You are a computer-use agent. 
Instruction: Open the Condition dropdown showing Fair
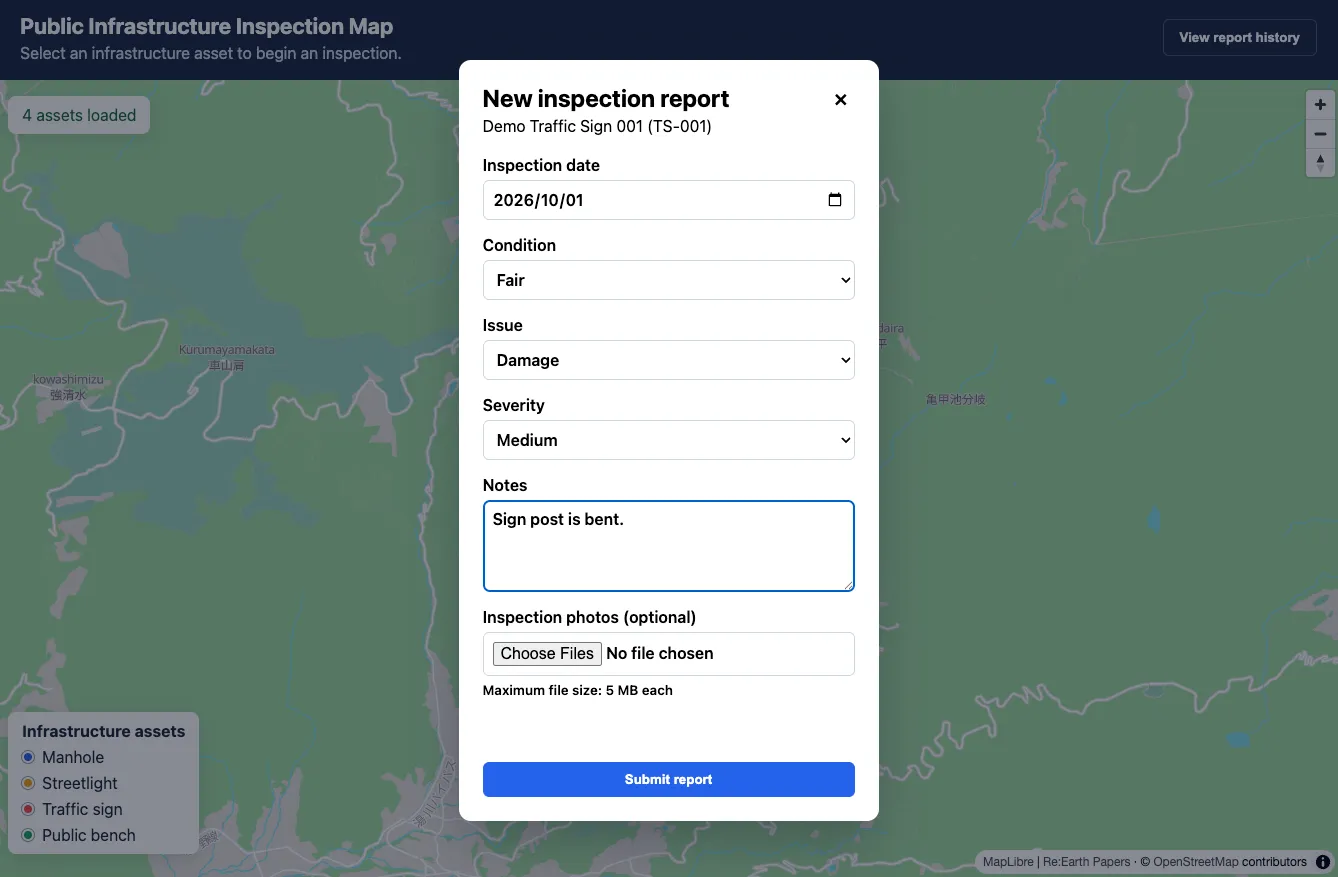click(x=668, y=280)
